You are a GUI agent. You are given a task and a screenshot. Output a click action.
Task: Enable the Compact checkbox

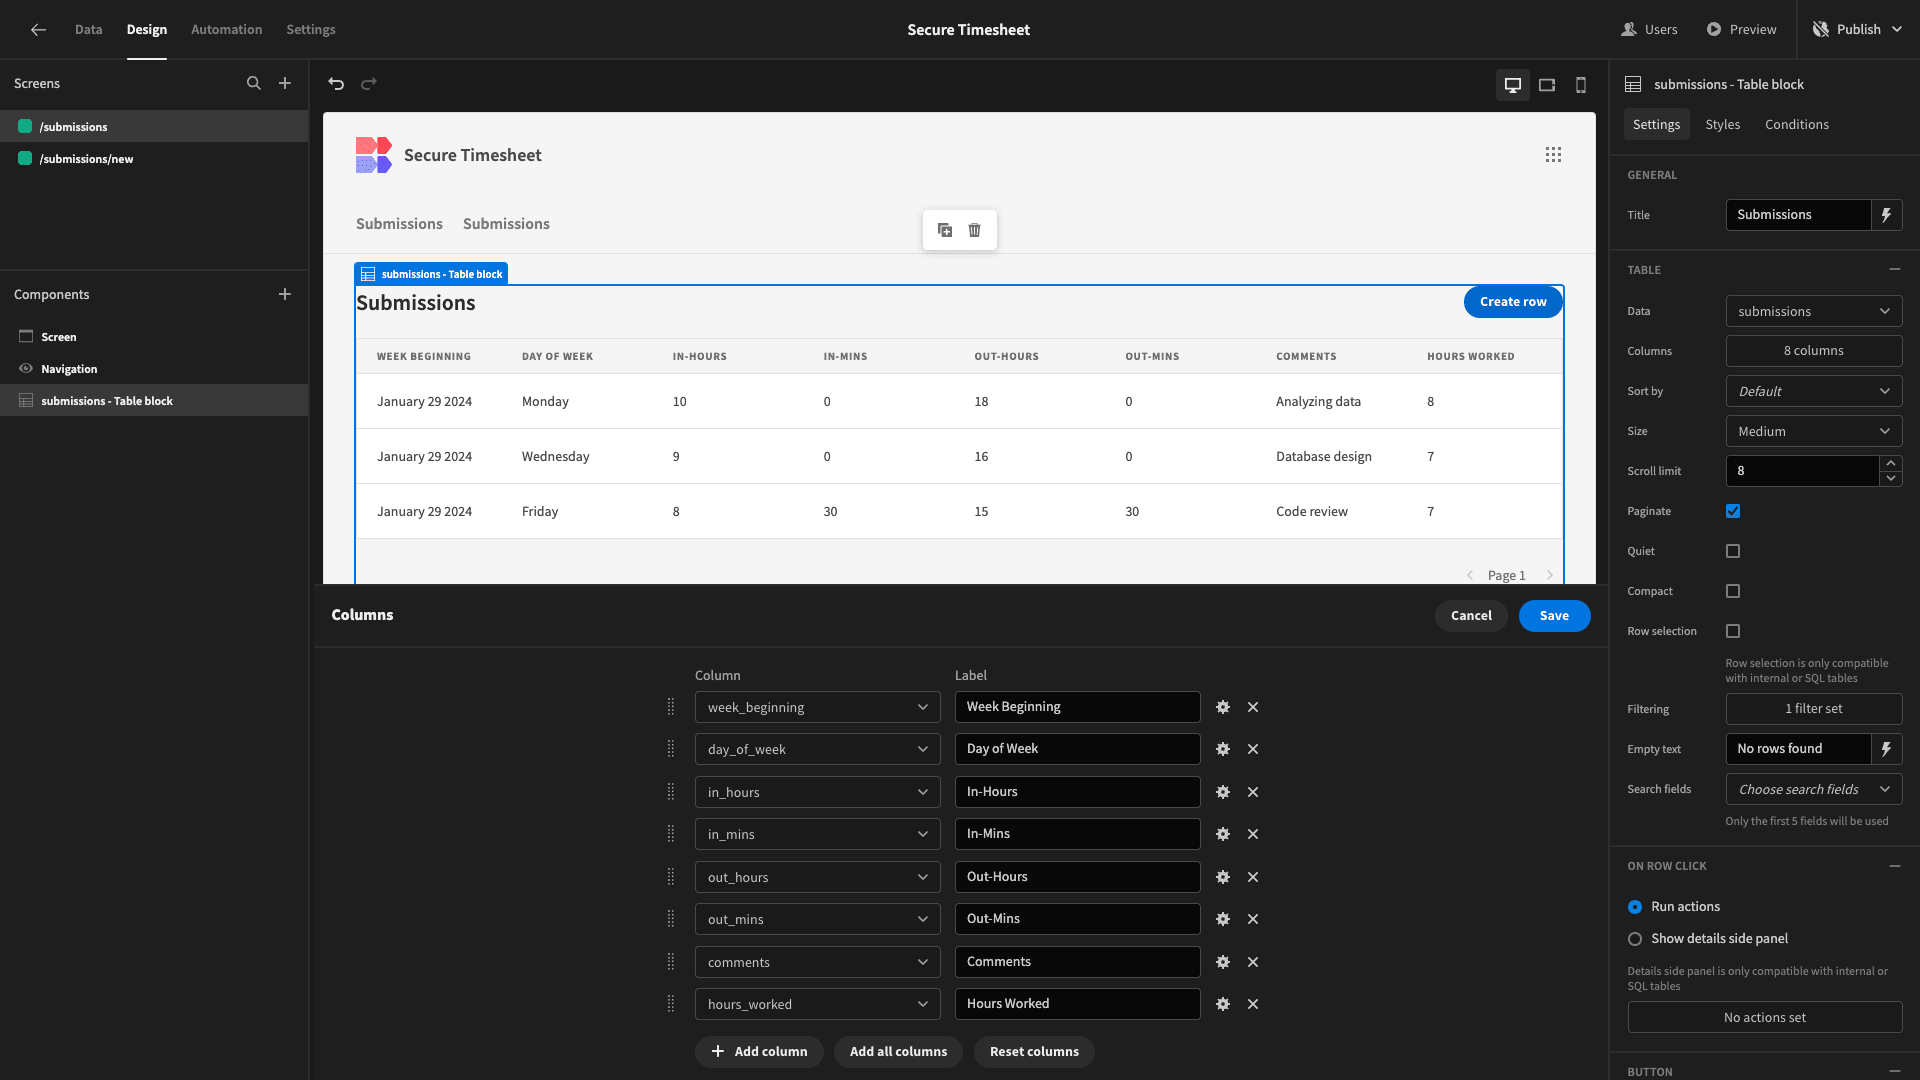tap(1733, 591)
